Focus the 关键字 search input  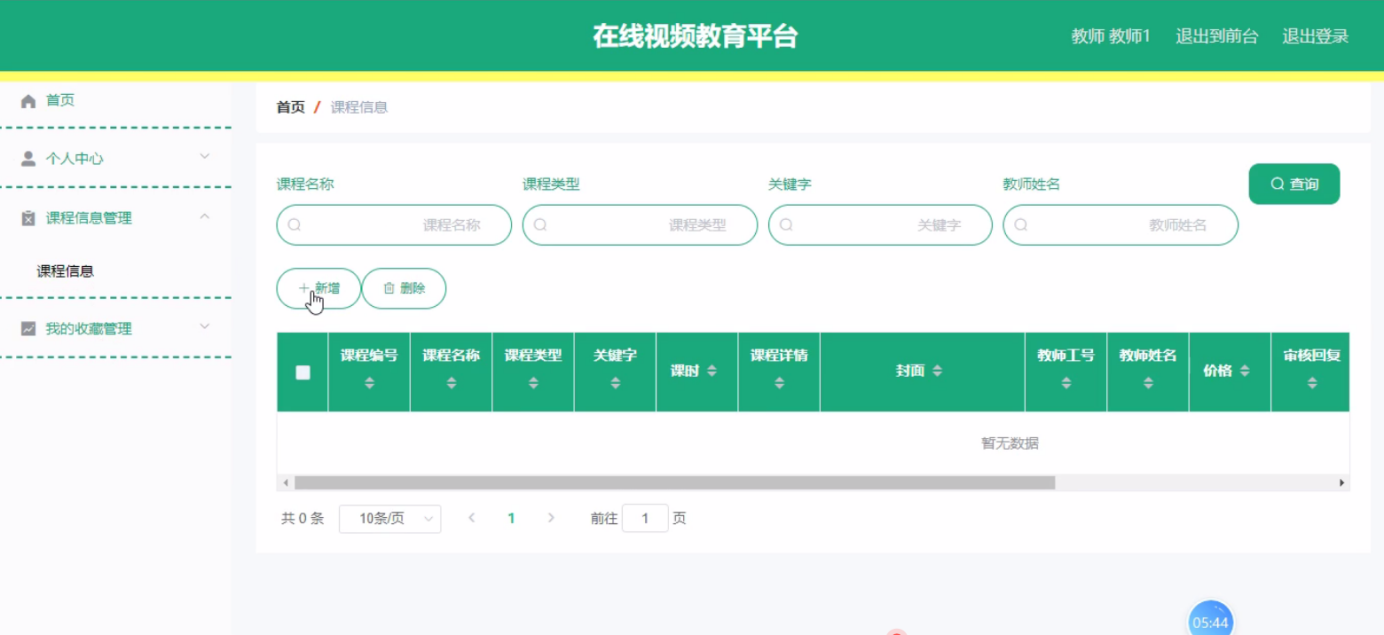(x=880, y=225)
